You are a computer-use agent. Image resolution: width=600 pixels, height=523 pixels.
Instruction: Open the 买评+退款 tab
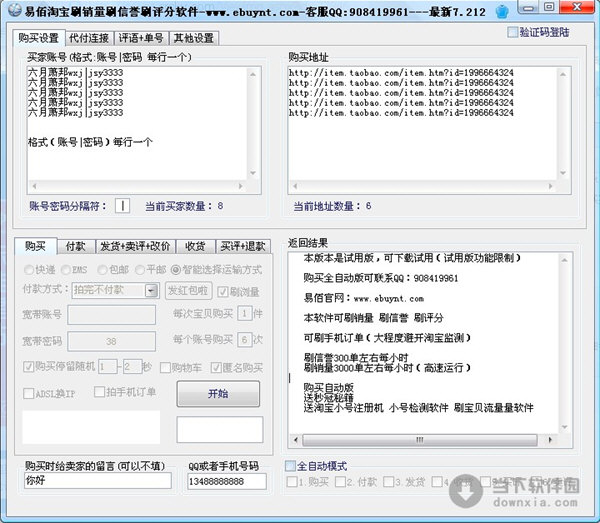click(x=243, y=246)
